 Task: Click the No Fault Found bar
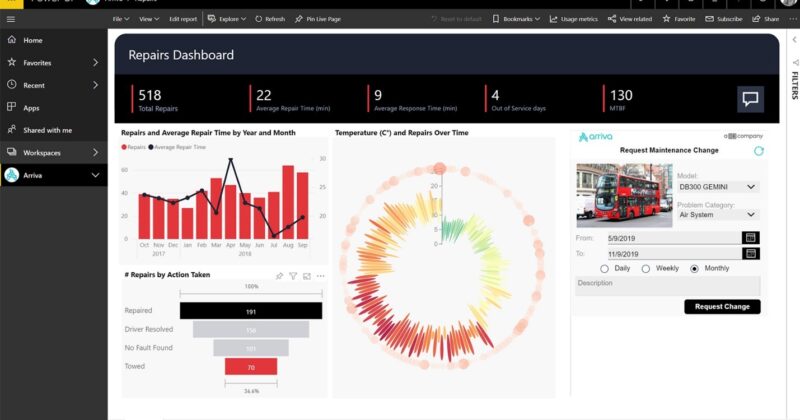coord(251,348)
